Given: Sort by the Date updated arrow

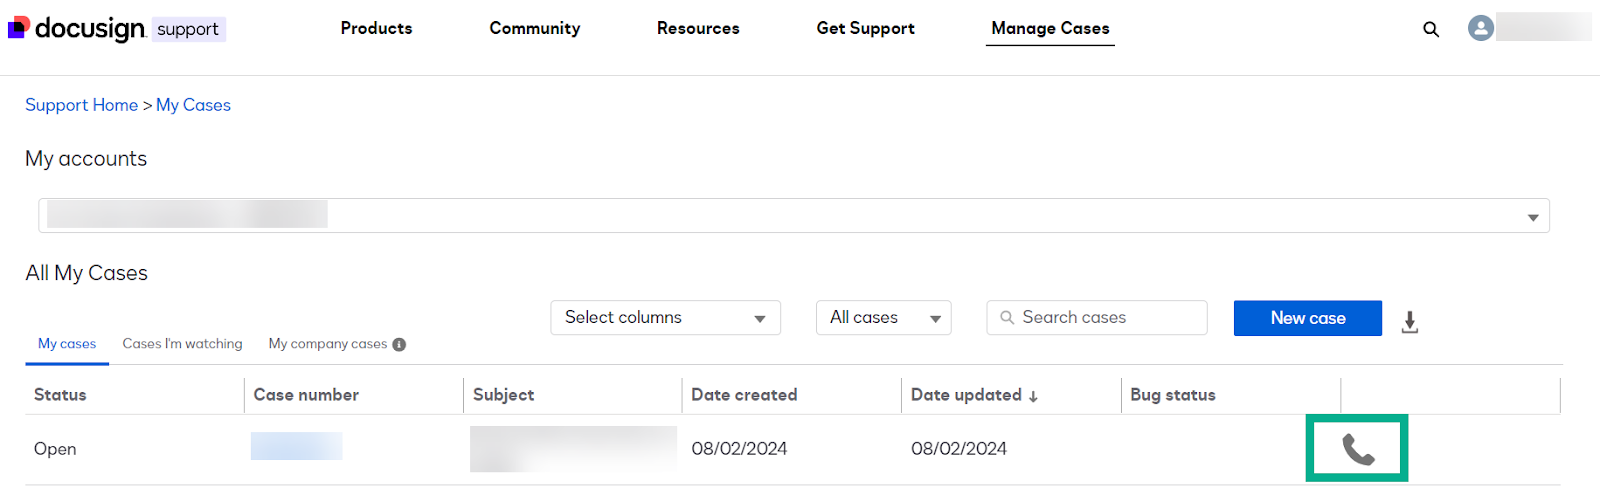Looking at the screenshot, I should [x=1033, y=396].
